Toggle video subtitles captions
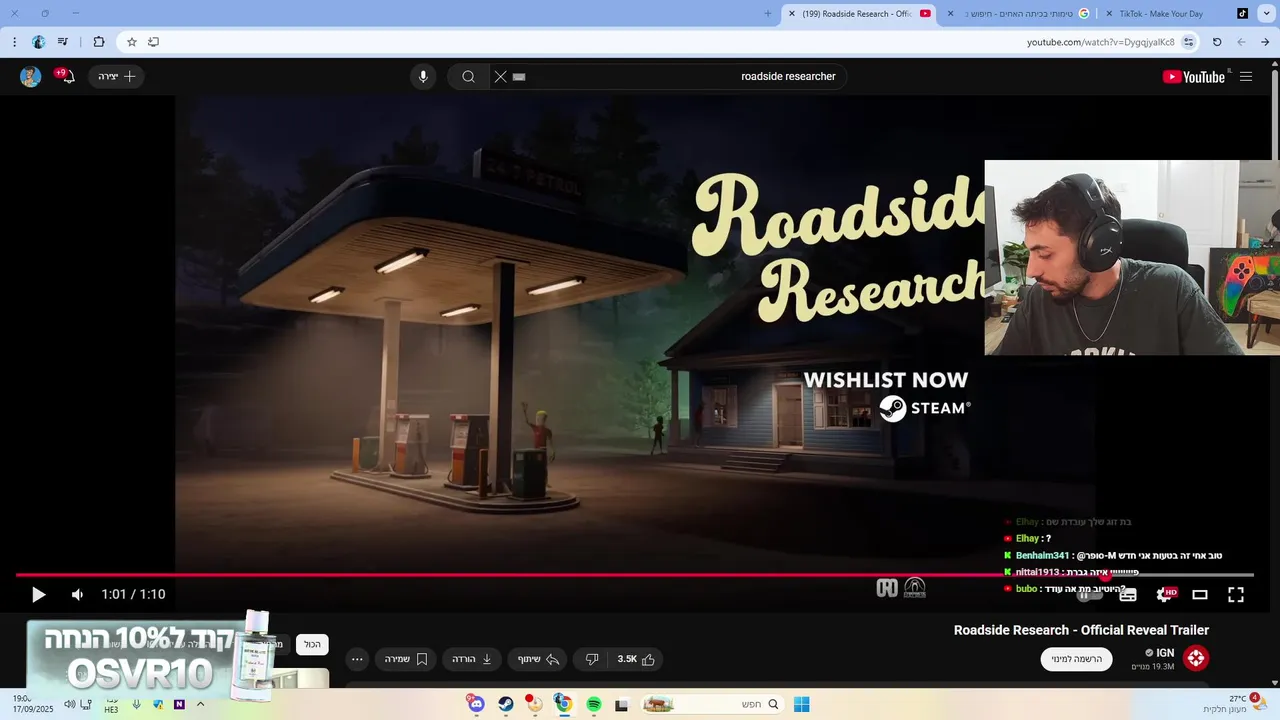Viewport: 1280px width, 720px height. pos(1128,595)
